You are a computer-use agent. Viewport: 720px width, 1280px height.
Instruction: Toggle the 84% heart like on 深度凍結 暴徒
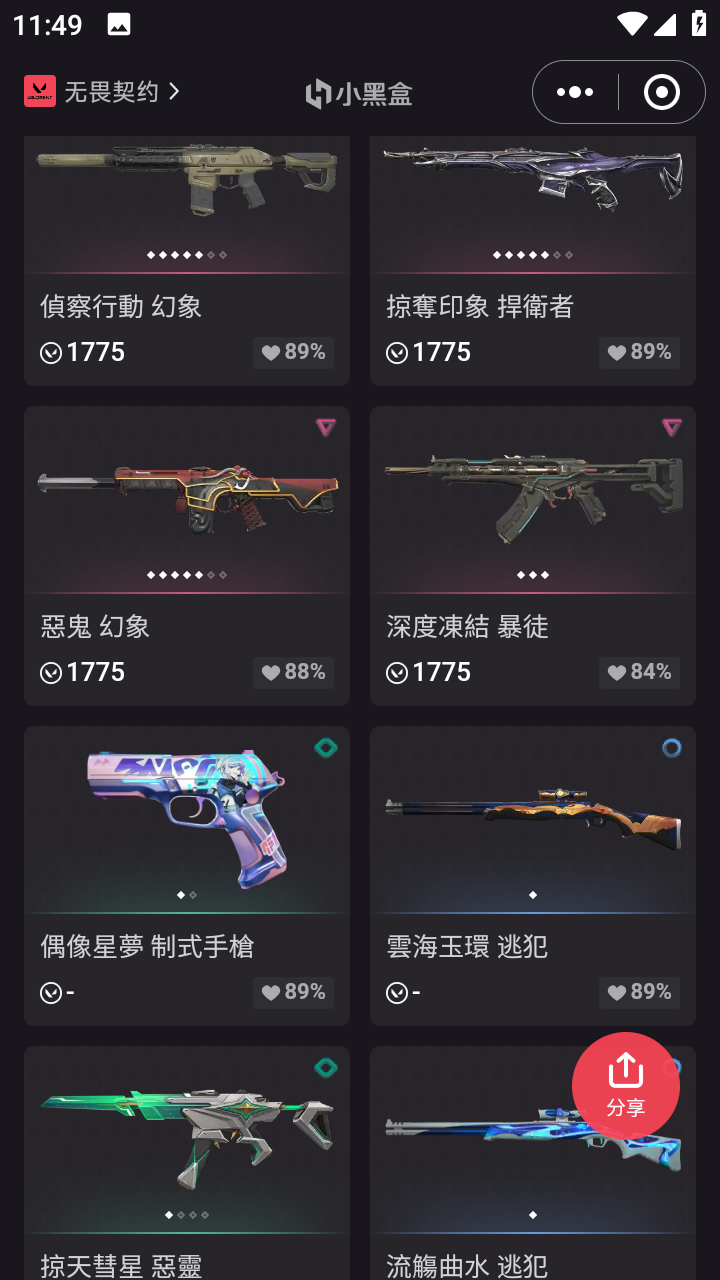(639, 672)
